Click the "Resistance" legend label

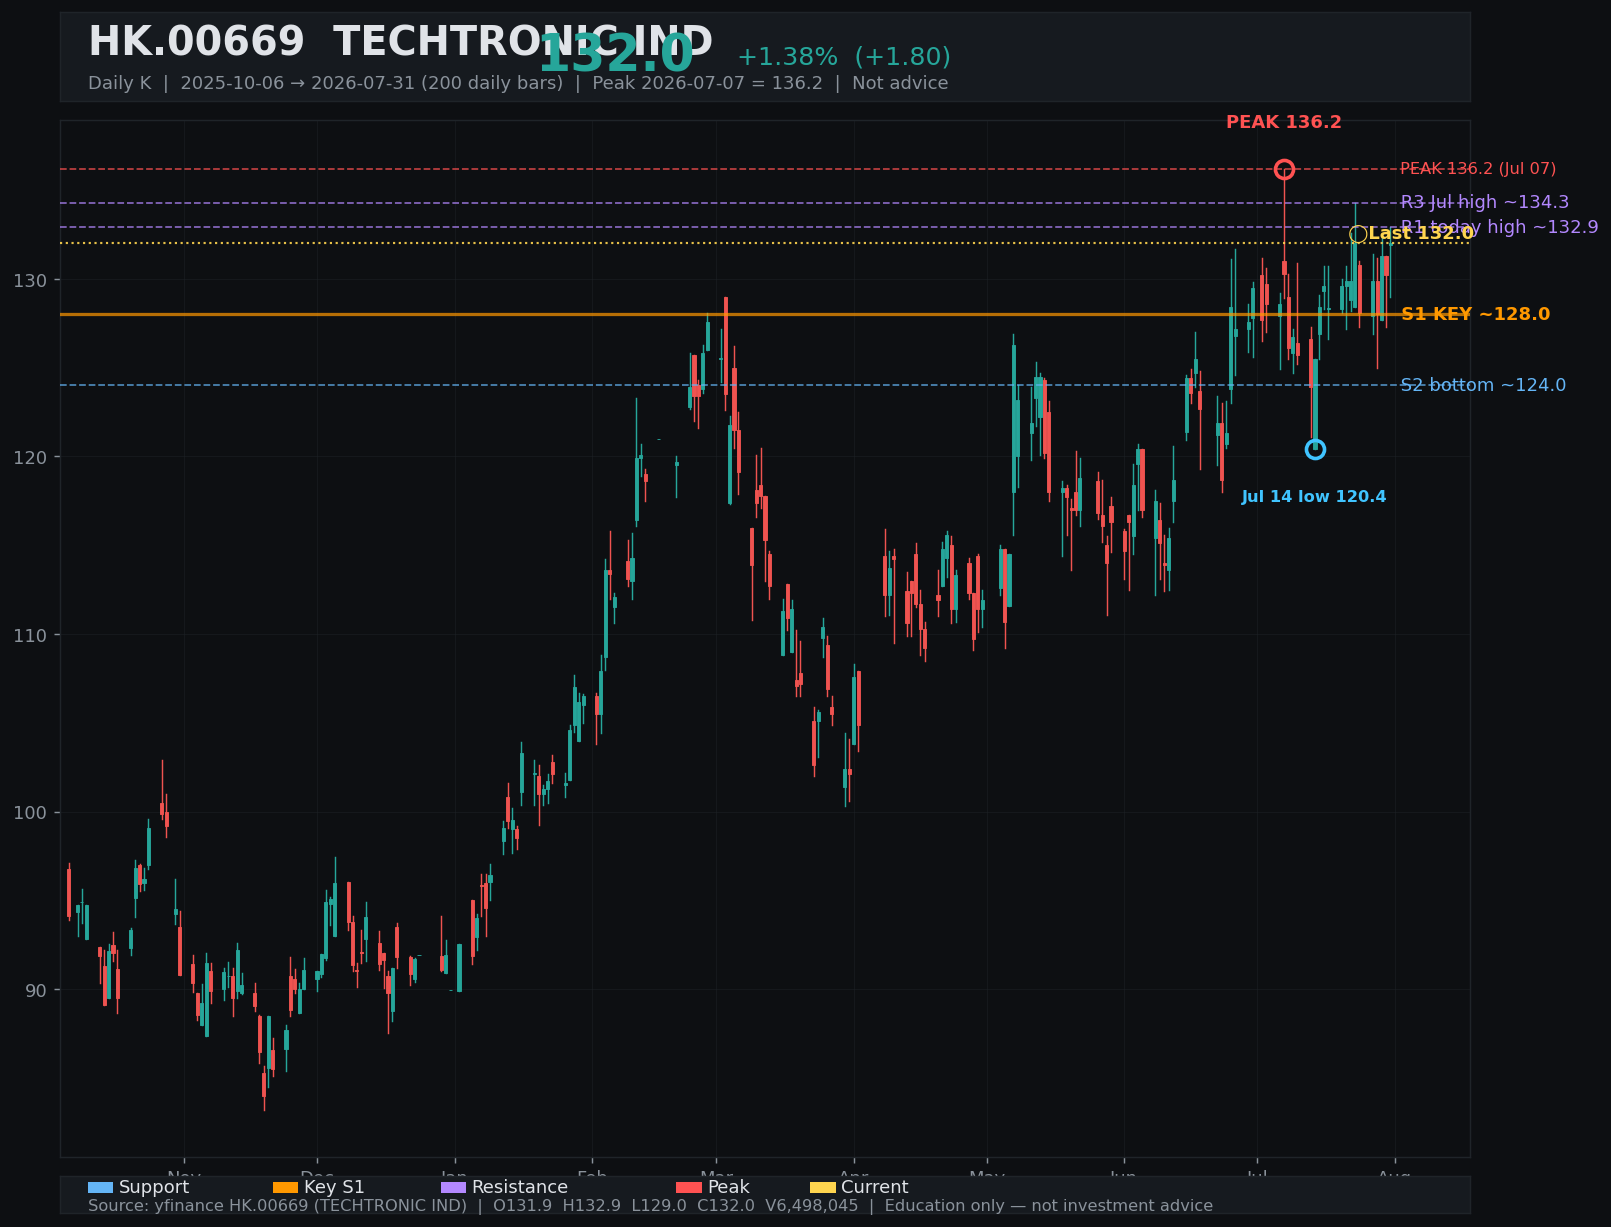click(x=520, y=1187)
